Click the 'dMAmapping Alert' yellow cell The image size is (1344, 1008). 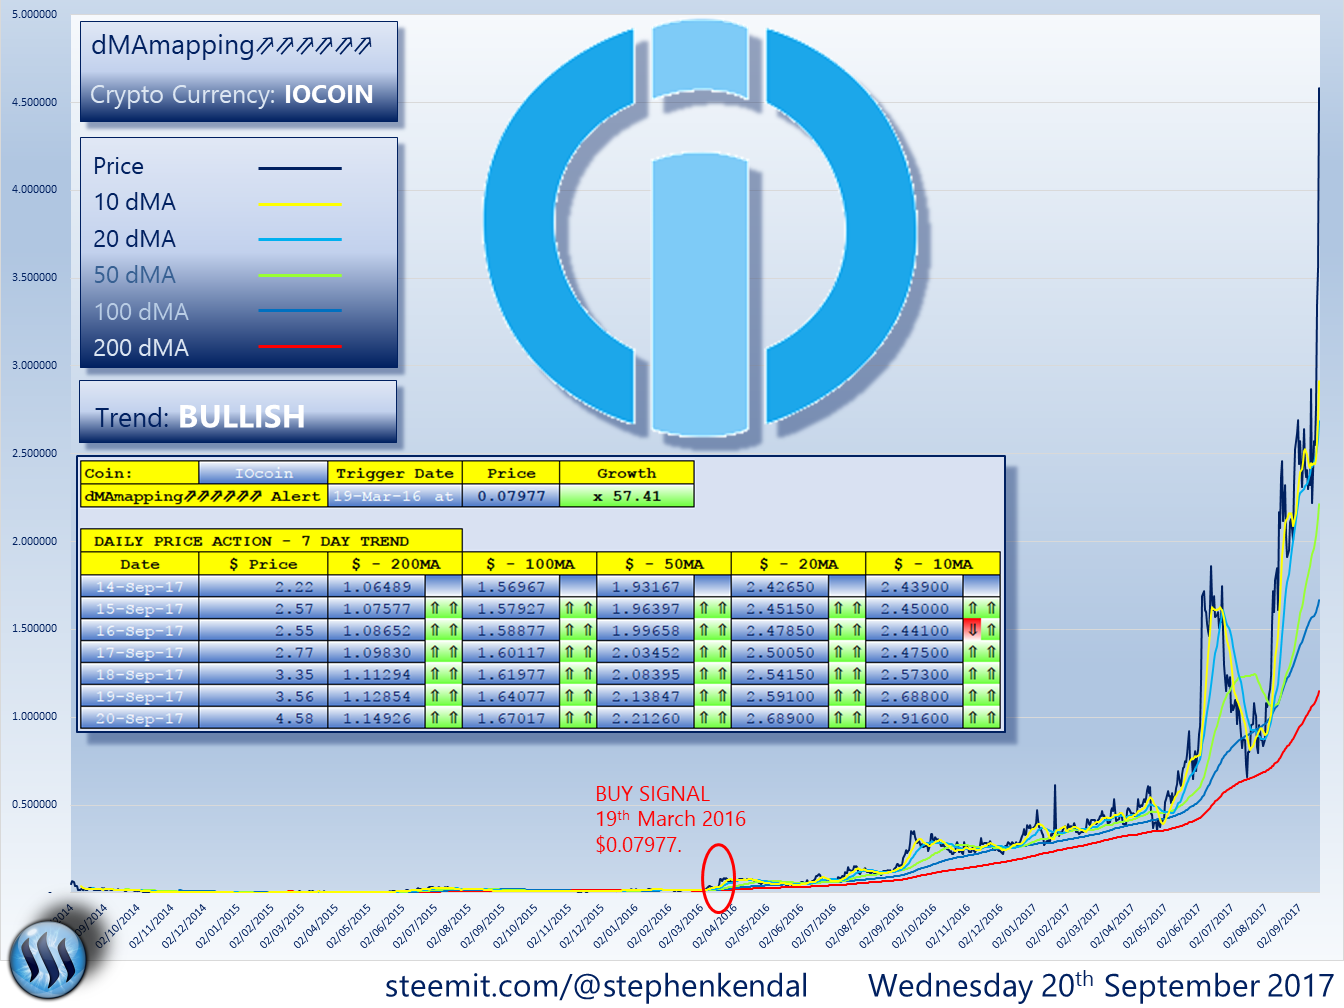click(203, 496)
